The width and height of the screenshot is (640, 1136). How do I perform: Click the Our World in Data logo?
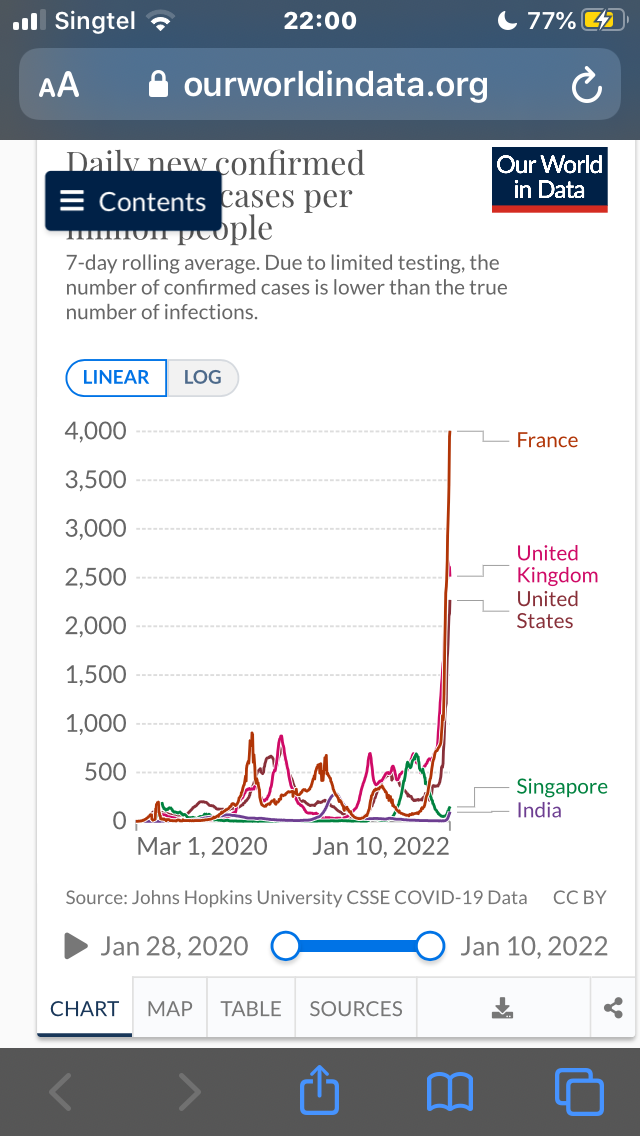549,179
